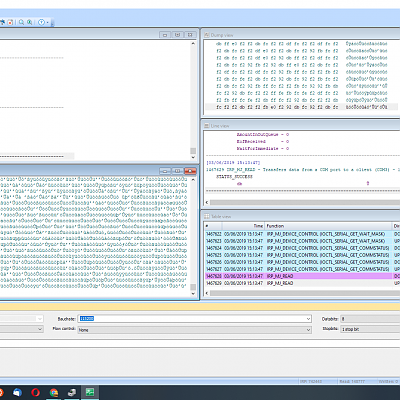Open the Chrome browser taskbar icon
Screen dimensions: 400x400
tap(54, 392)
